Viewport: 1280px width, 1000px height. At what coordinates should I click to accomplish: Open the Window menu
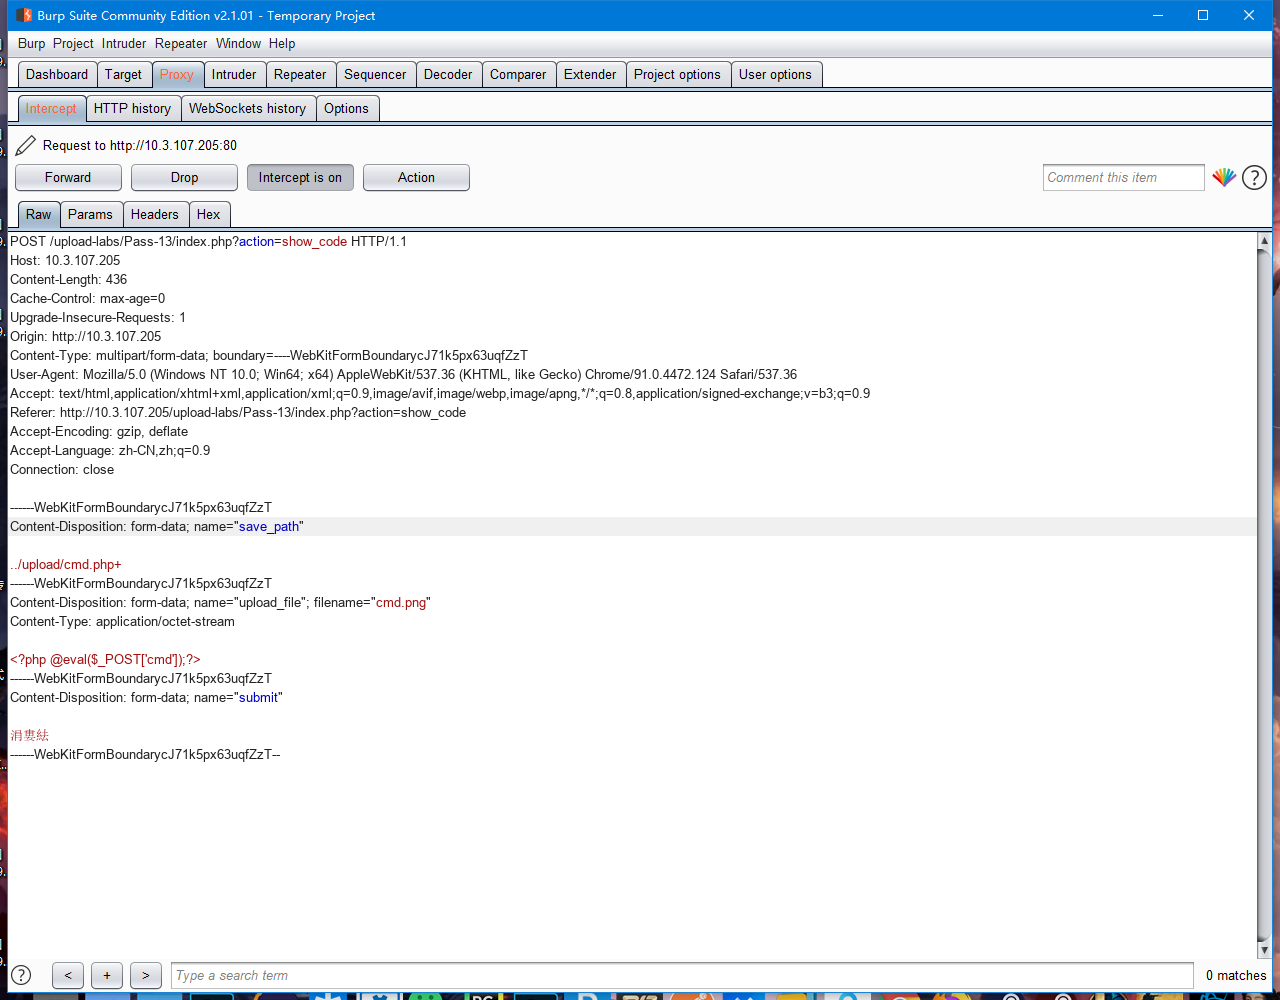tap(238, 43)
